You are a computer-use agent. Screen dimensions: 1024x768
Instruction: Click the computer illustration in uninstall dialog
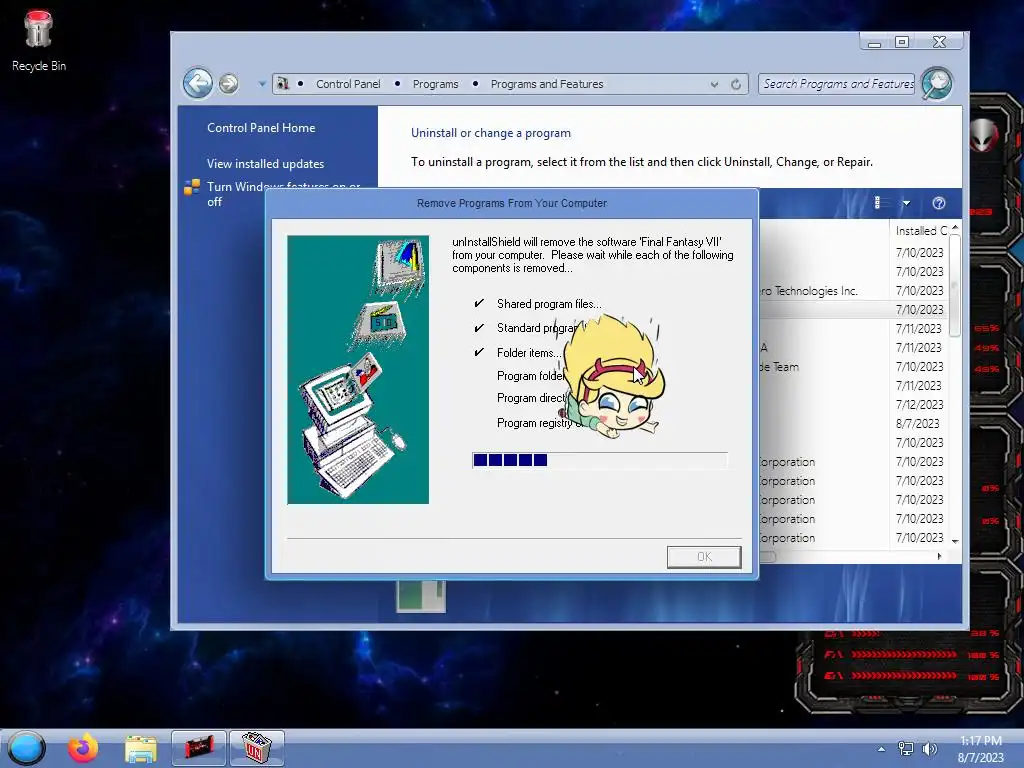pyautogui.click(x=358, y=370)
